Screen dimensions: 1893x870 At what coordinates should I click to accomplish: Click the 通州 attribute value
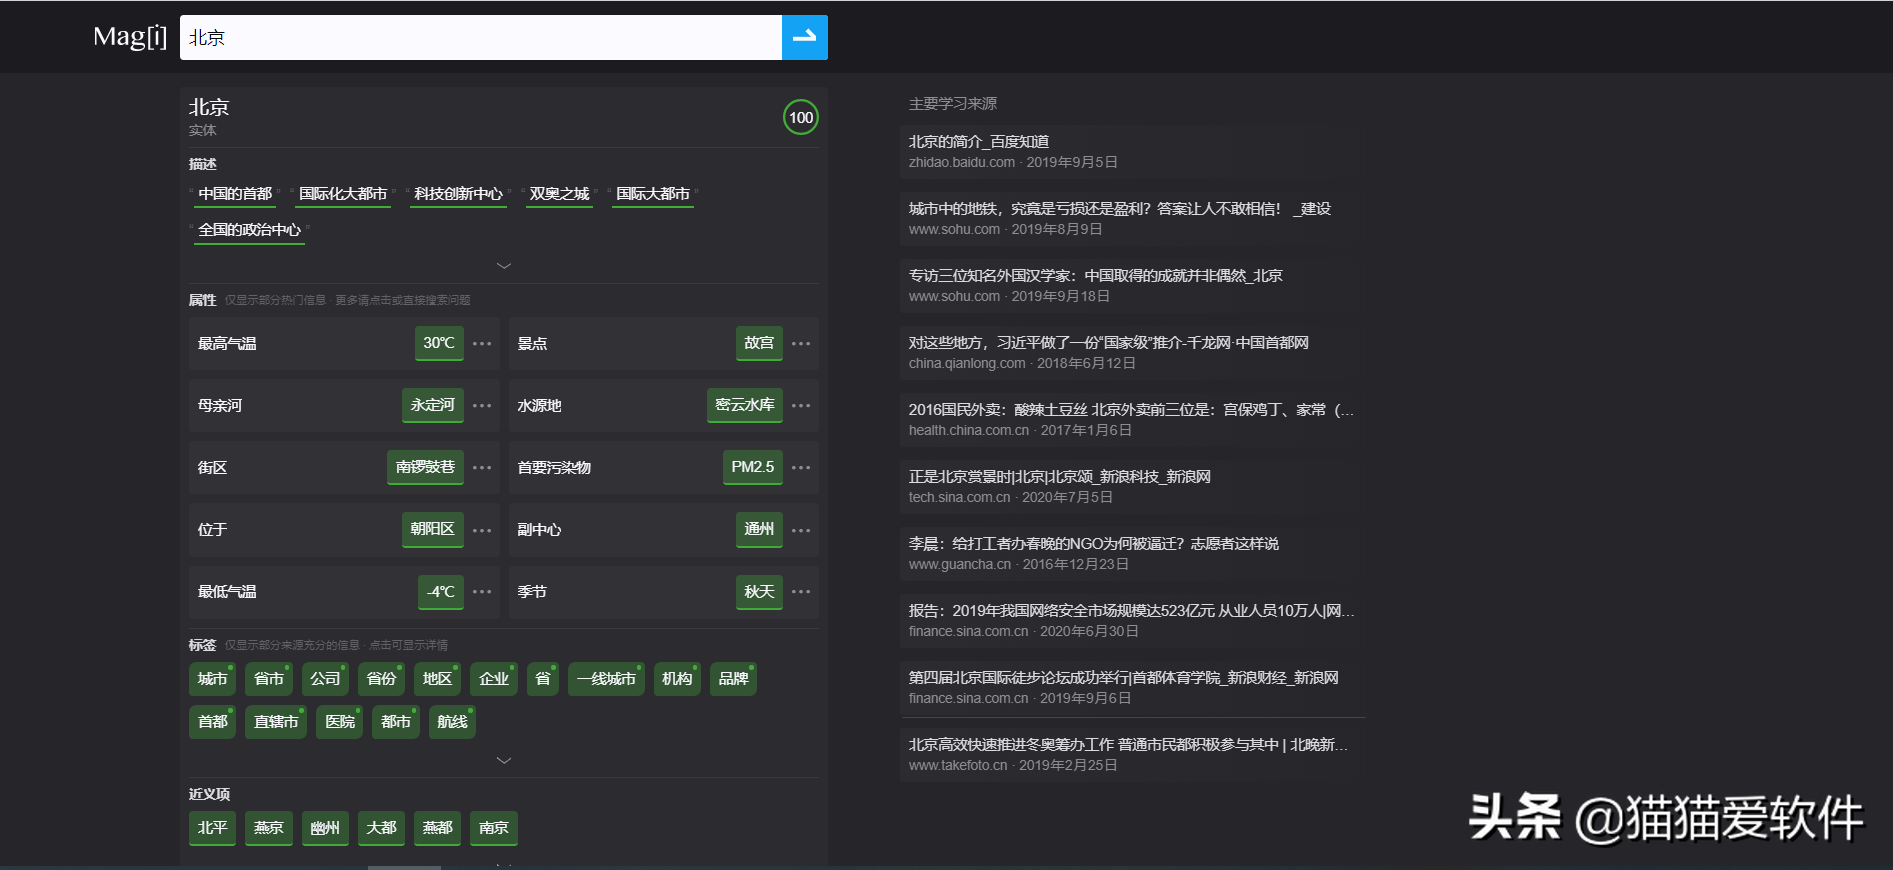(x=759, y=529)
